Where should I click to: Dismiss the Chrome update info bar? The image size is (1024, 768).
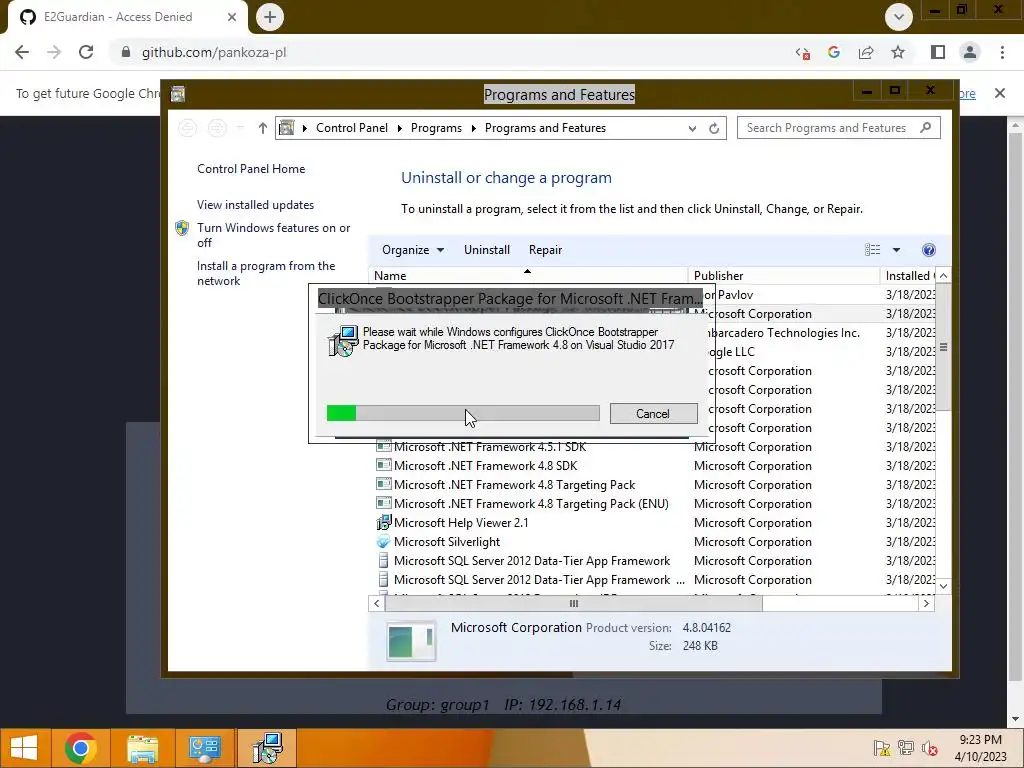pyautogui.click(x=1000, y=93)
